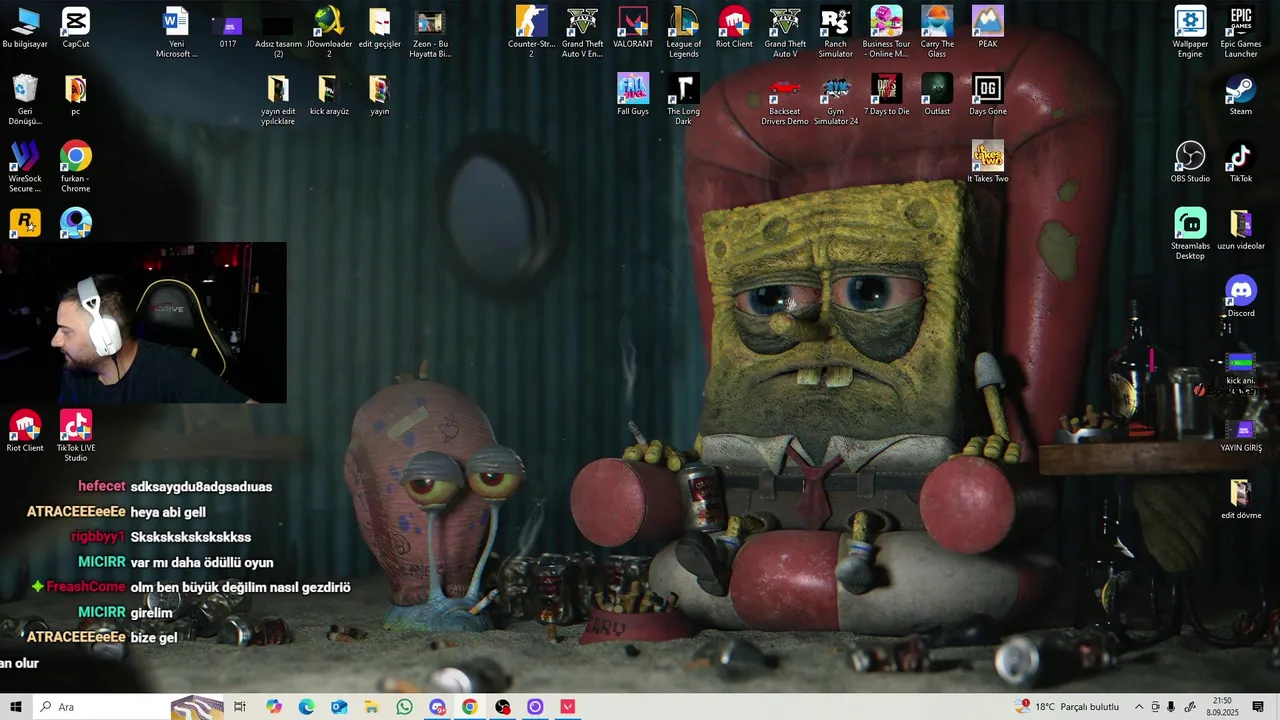Viewport: 1280px width, 720px height.
Task: Open furkan - Chrome shortcut
Action: 75,167
